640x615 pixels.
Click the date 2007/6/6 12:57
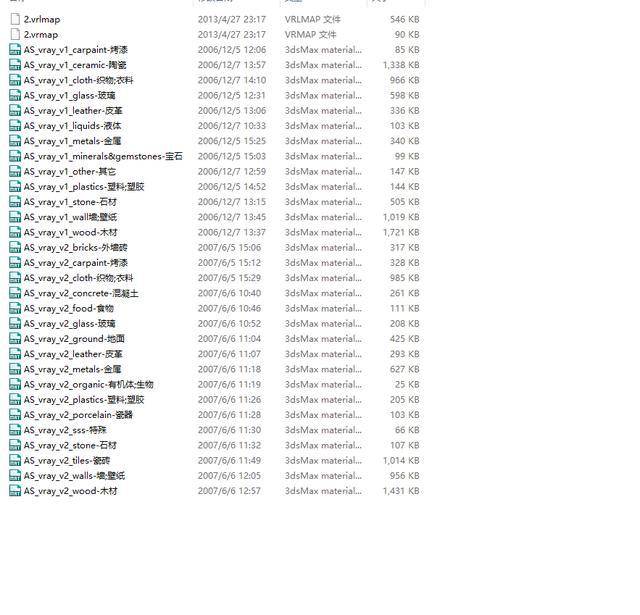tap(229, 491)
